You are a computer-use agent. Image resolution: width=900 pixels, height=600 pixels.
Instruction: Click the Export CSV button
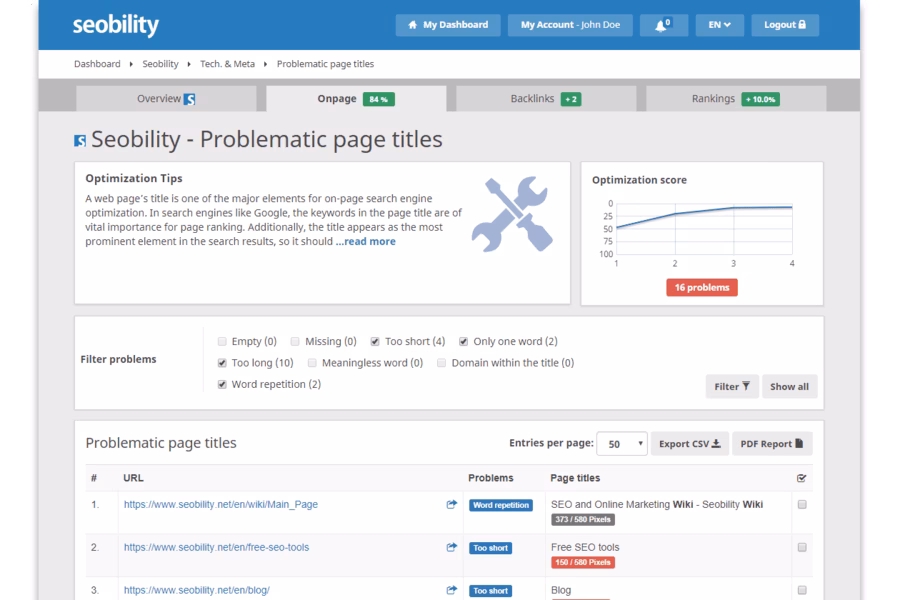690,444
